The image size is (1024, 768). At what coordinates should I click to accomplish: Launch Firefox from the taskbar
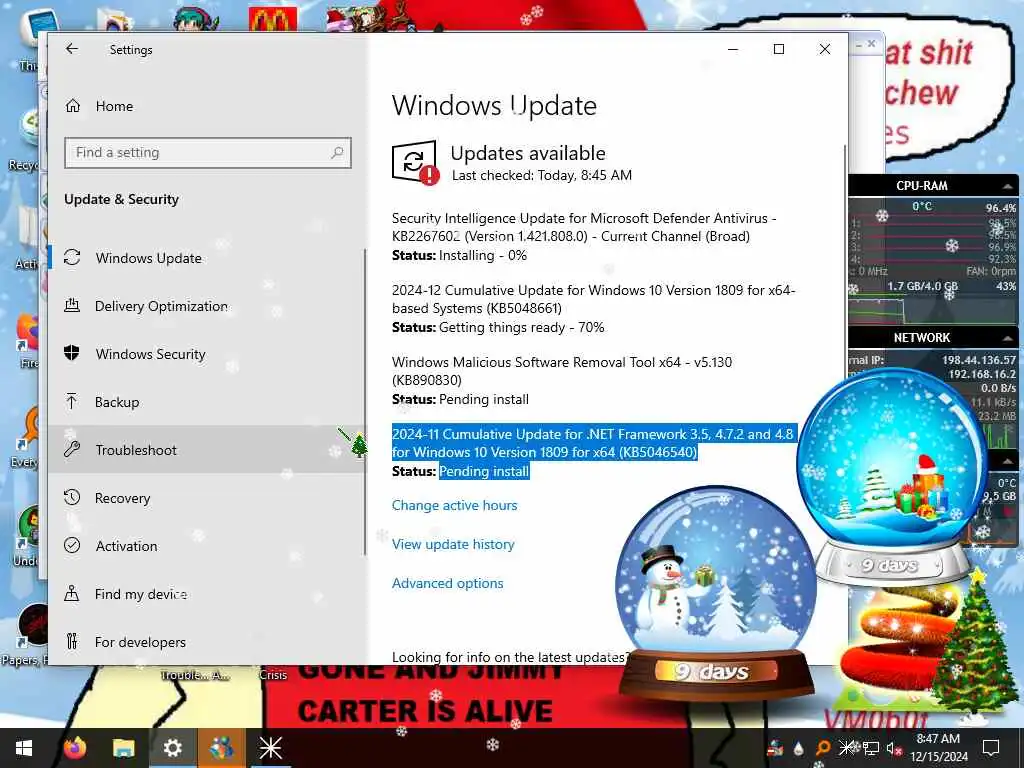pos(75,748)
